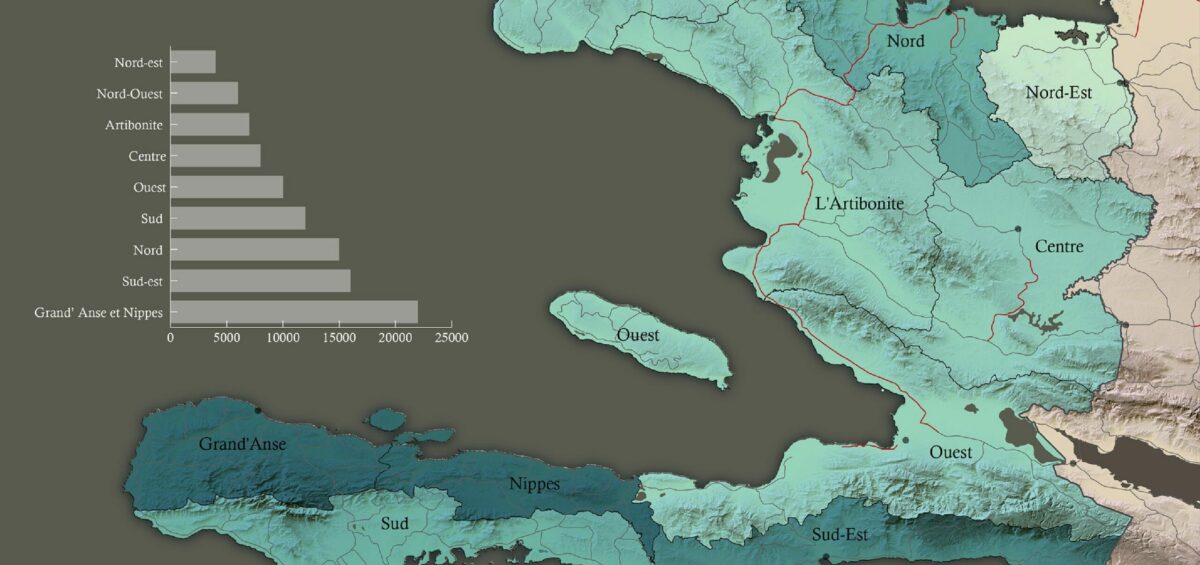Select the Sud region label on the map

(395, 523)
